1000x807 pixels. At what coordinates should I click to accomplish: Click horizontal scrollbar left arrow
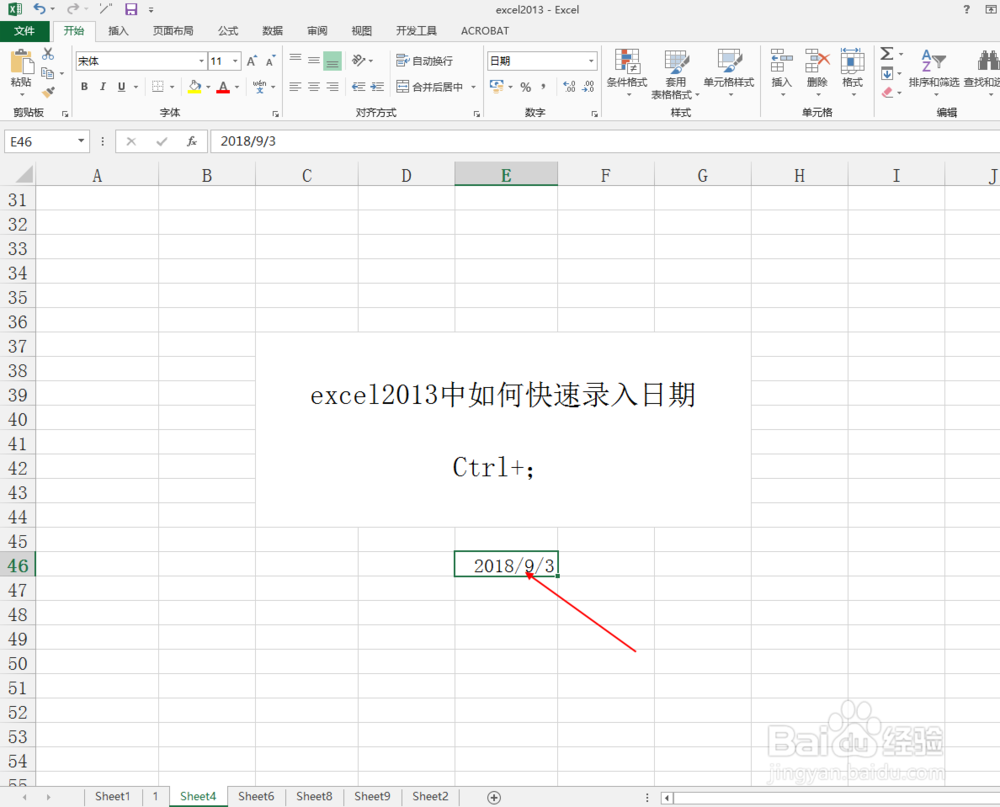667,797
